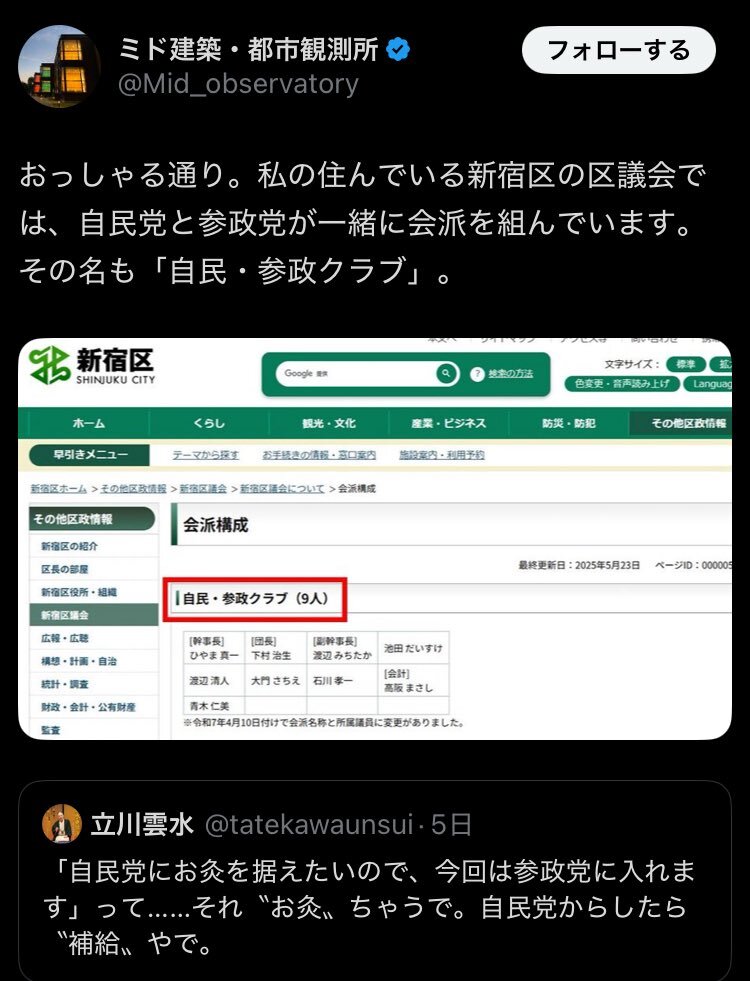Click the Google search input field

point(358,374)
